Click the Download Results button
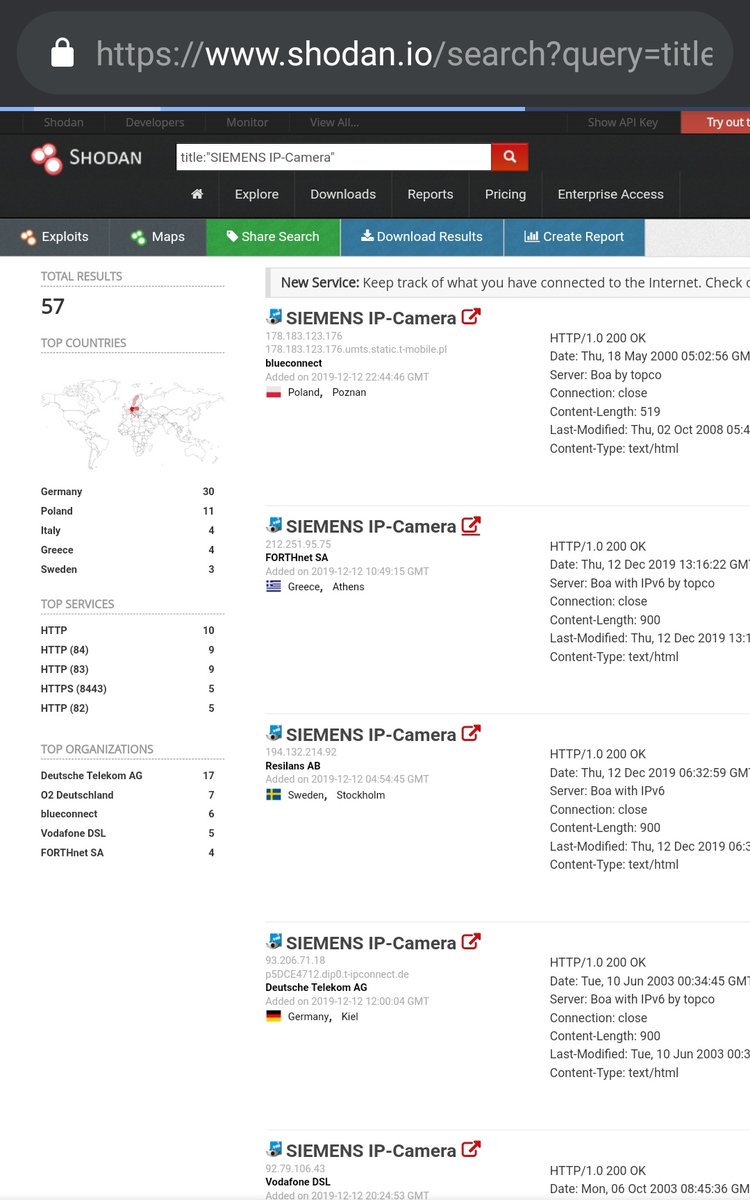This screenshot has height=1200, width=750. tap(421, 237)
